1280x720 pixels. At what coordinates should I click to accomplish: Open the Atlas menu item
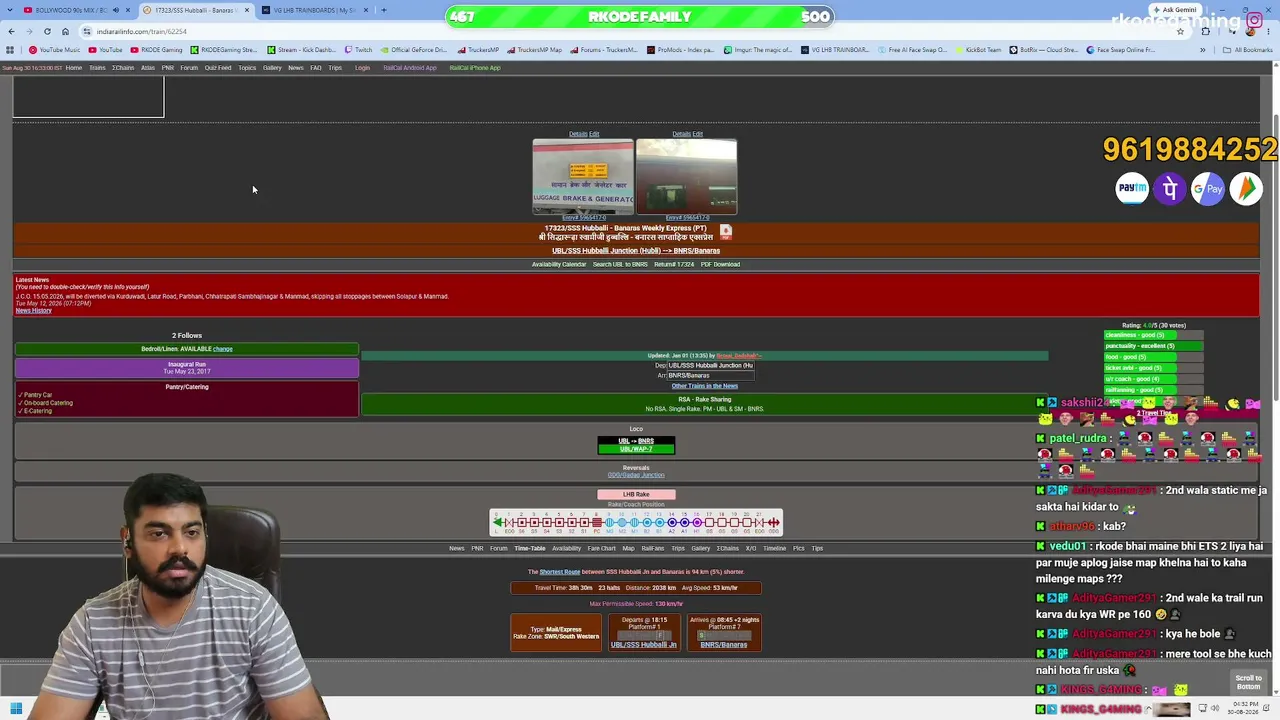click(x=148, y=68)
